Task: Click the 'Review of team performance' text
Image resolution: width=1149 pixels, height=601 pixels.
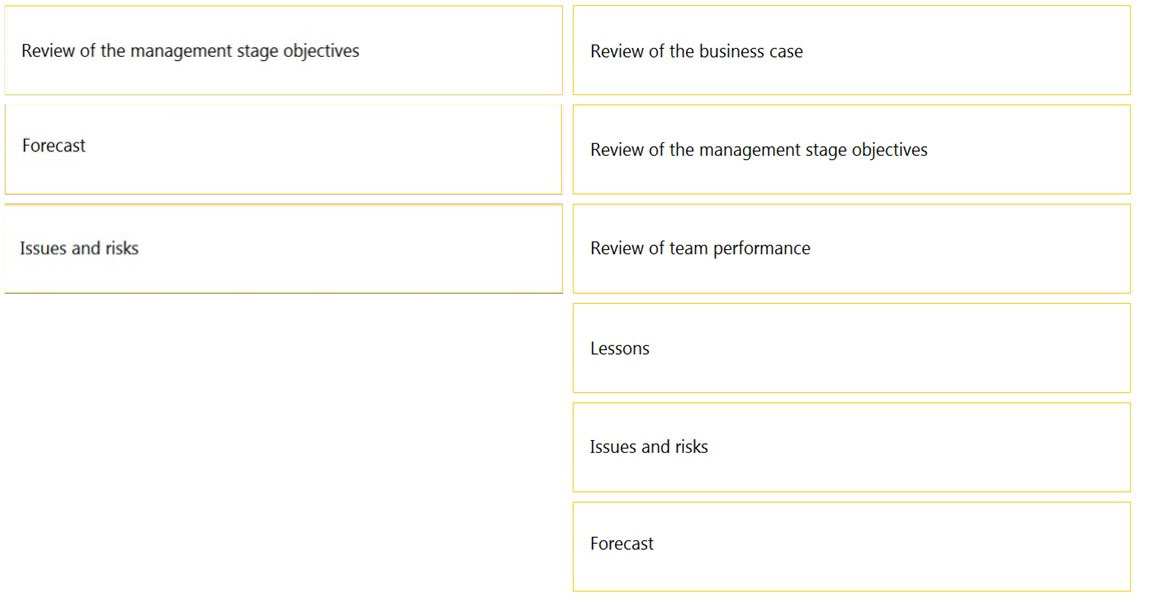Action: click(x=700, y=248)
